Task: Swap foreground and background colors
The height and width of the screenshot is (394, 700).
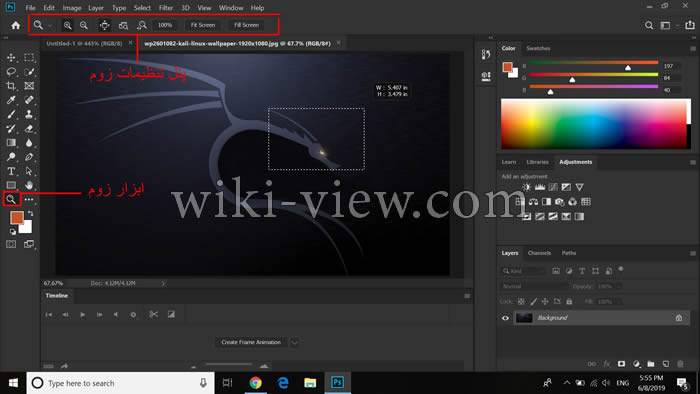Action: point(30,214)
